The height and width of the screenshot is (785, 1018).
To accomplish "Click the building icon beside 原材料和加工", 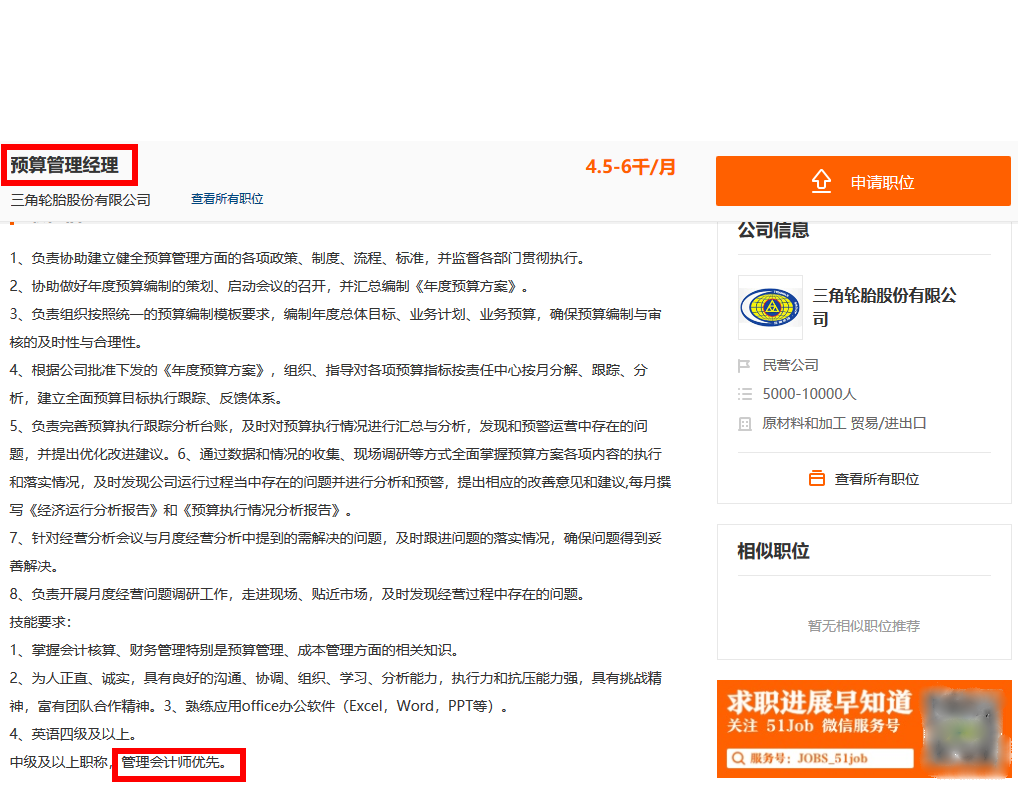I will pos(744,424).
